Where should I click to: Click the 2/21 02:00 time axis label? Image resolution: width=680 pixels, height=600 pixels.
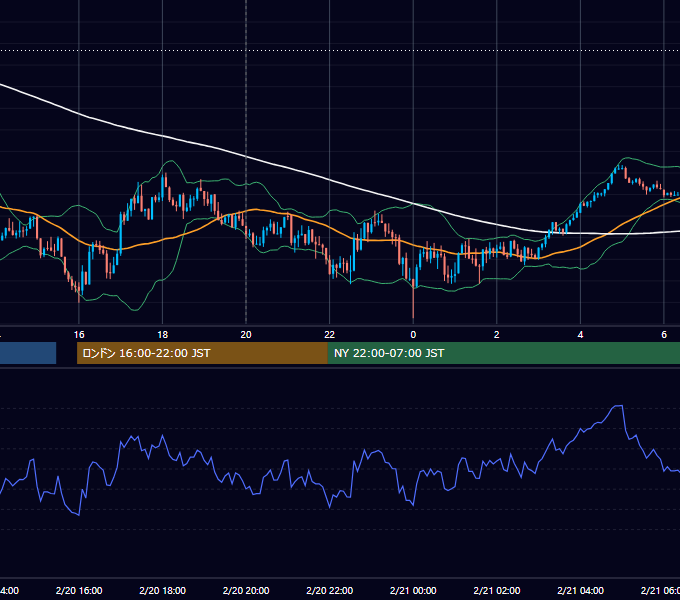pos(497,590)
